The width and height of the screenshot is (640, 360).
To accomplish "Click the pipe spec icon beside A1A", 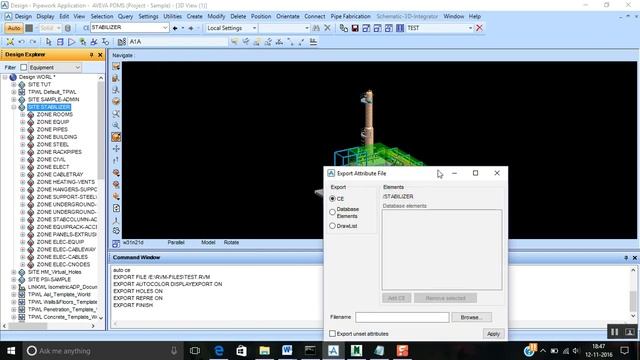I will click(122, 42).
